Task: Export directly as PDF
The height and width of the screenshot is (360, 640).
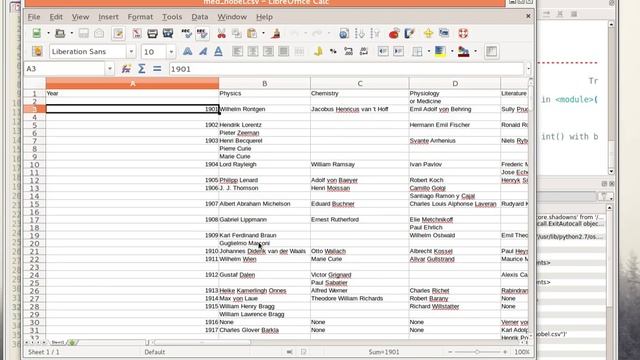Action: point(137,33)
